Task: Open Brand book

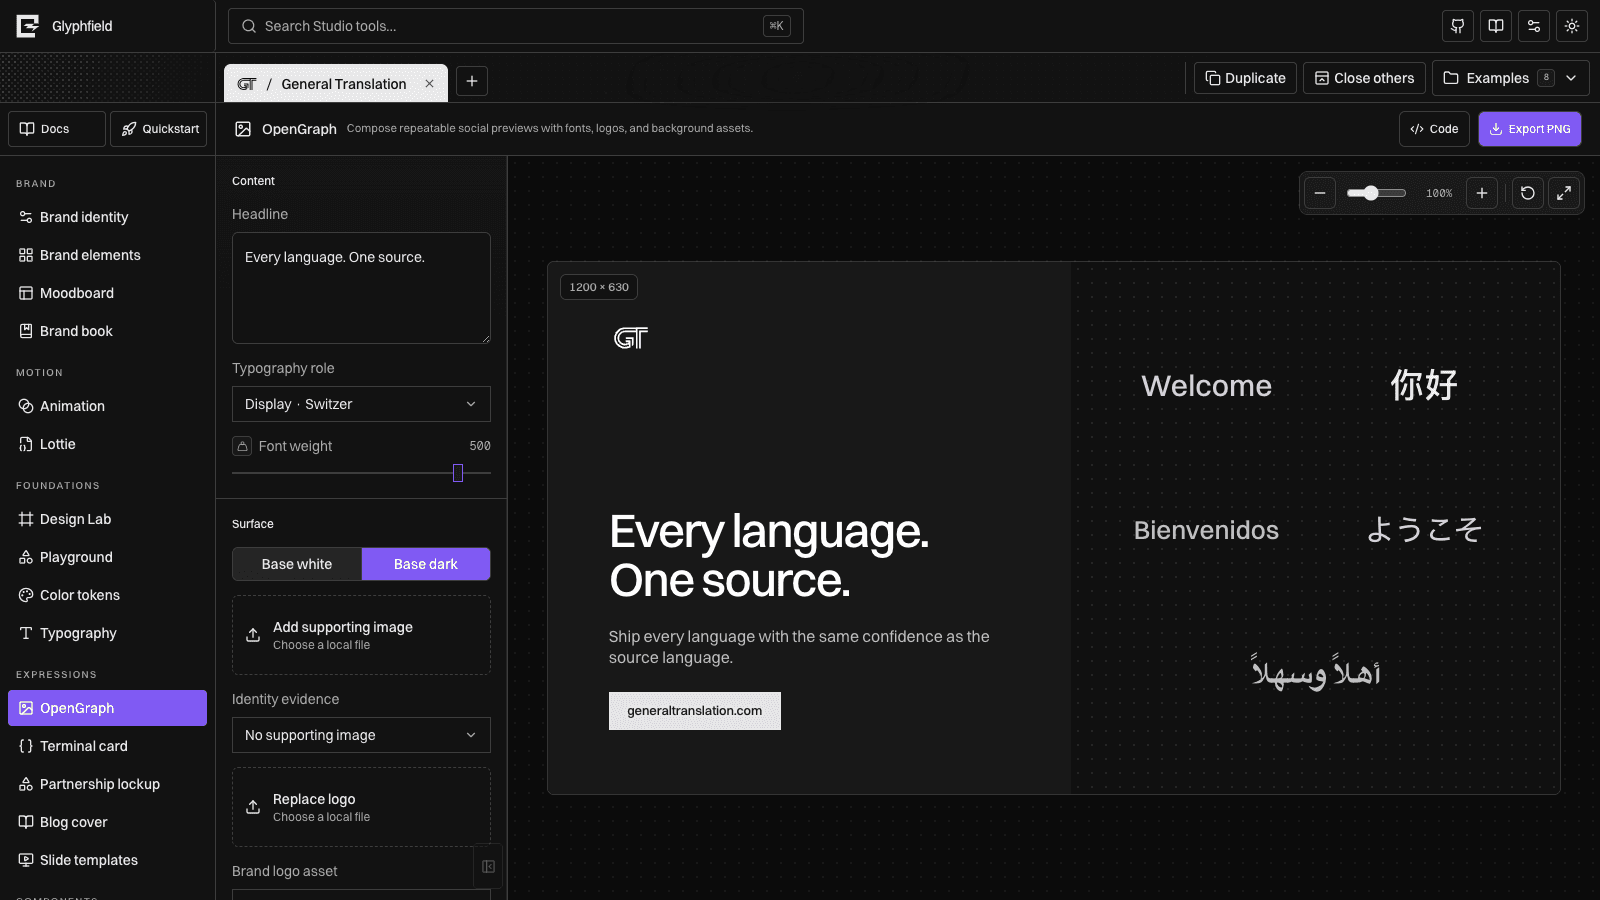Action: [x=107, y=331]
